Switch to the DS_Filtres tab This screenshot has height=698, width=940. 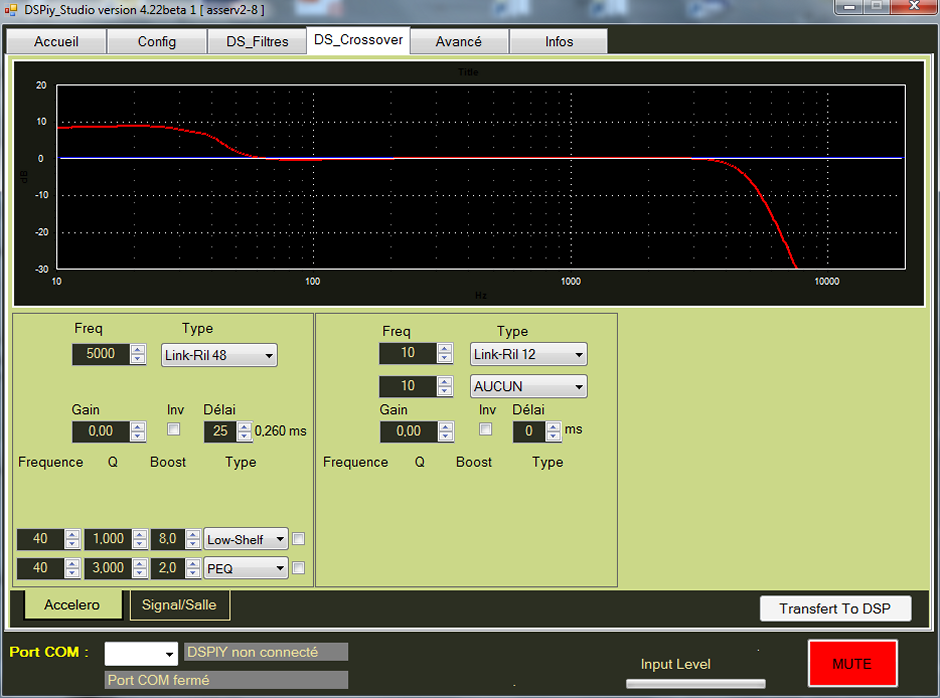tap(257, 42)
